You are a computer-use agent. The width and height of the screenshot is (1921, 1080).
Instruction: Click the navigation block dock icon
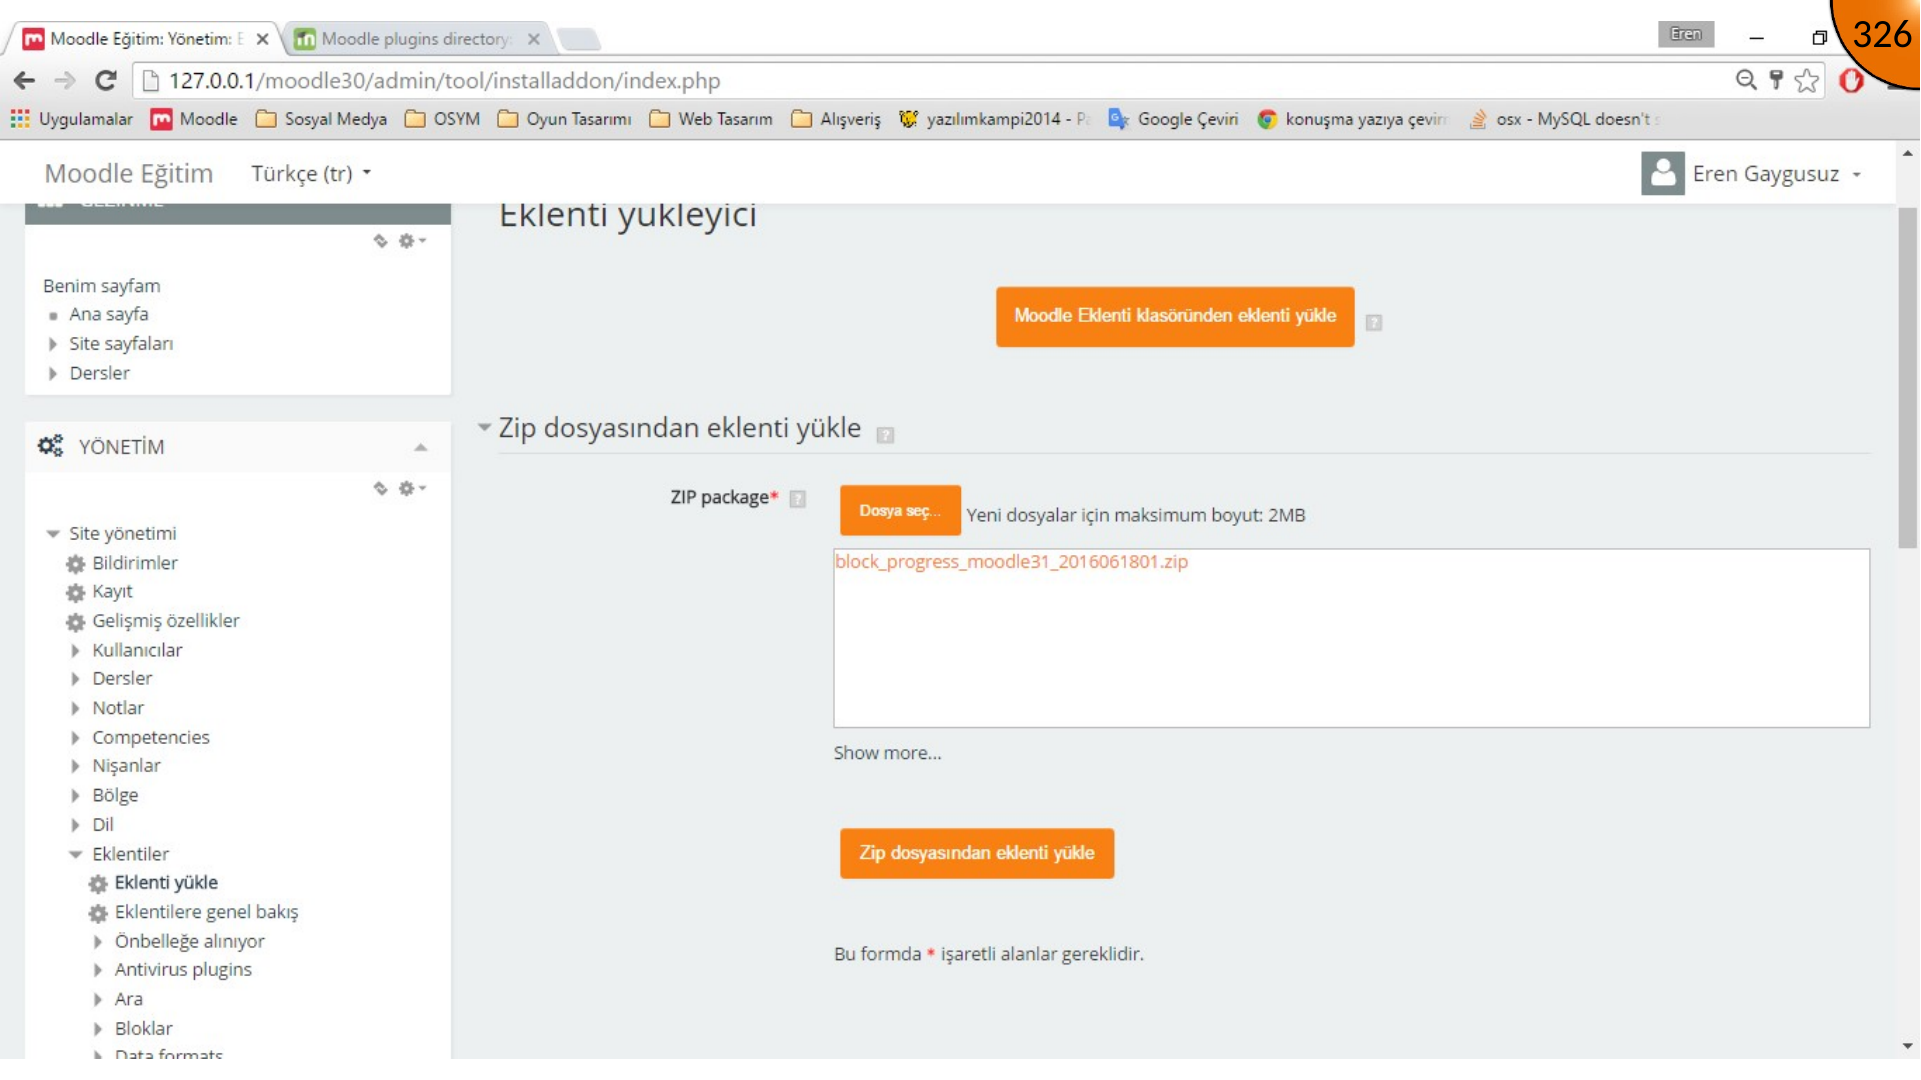(x=380, y=241)
